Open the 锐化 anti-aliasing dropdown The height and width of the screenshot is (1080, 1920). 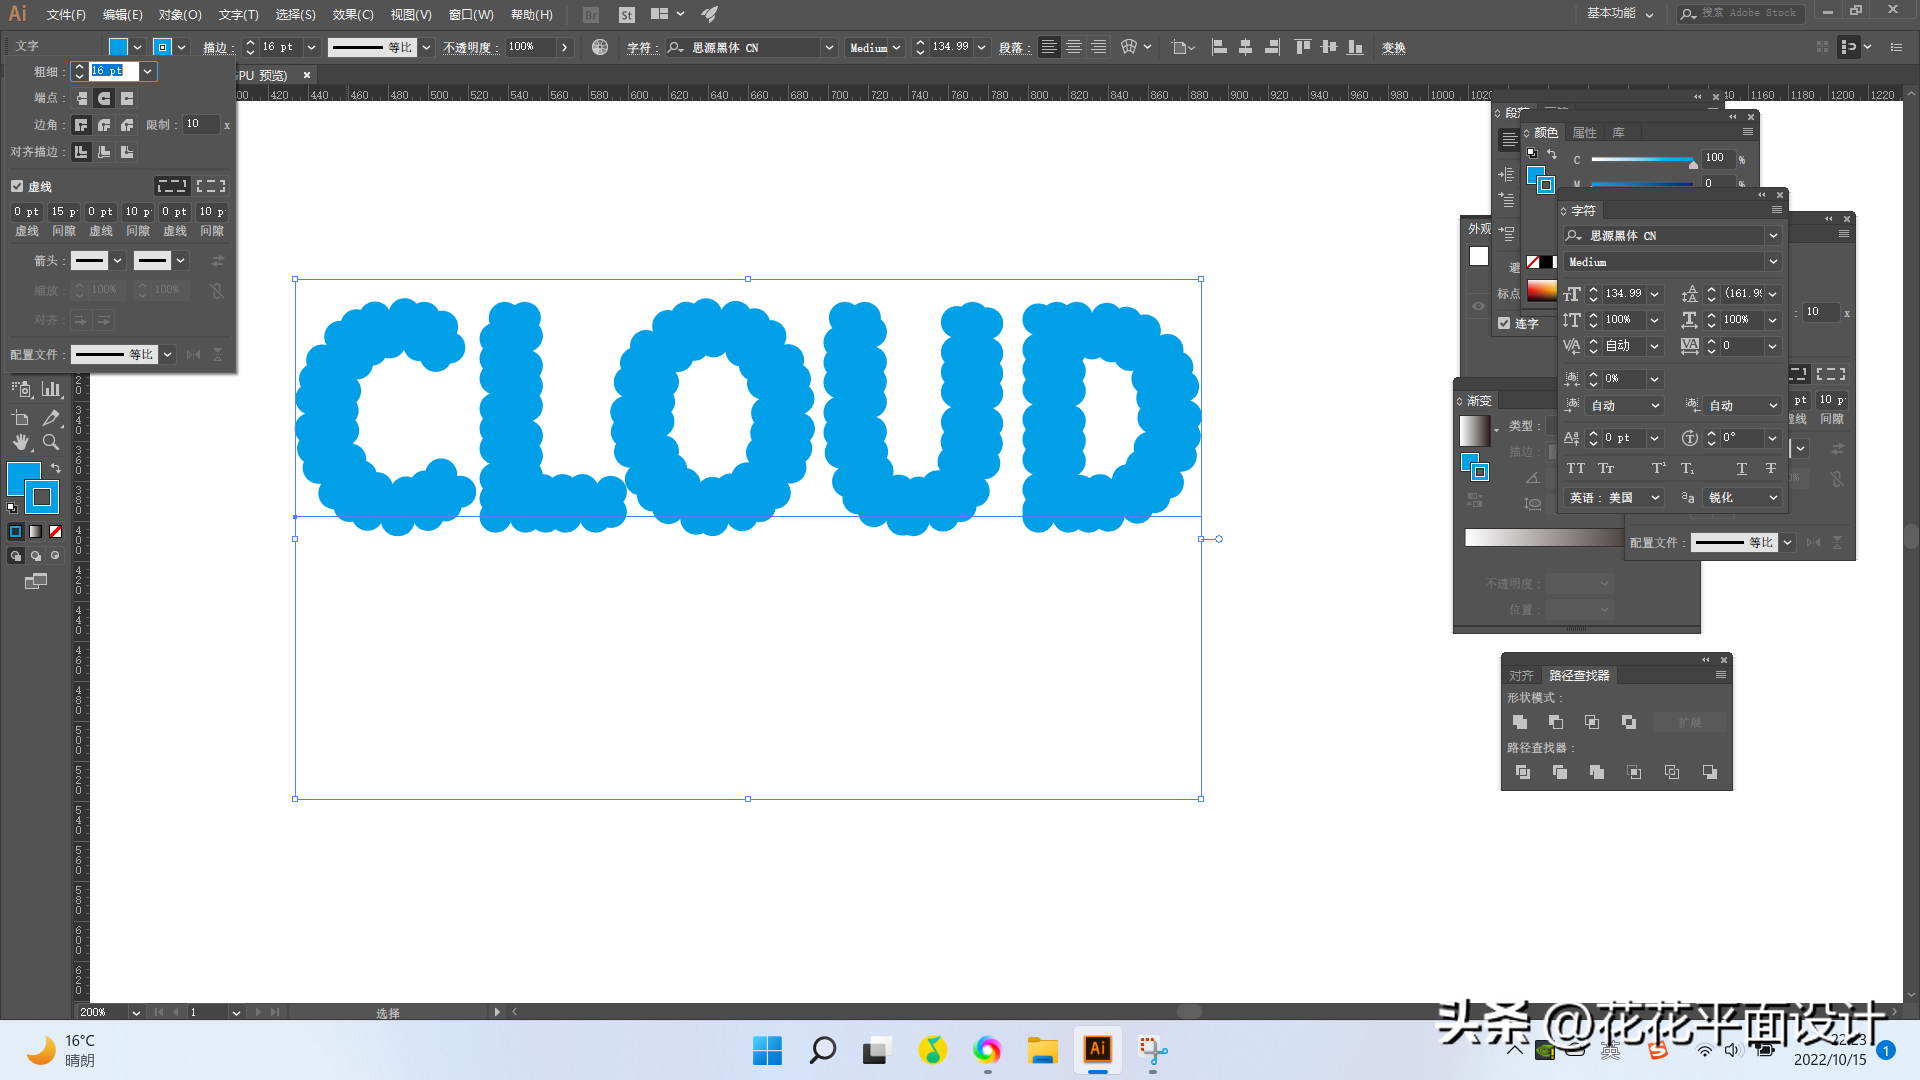[1773, 497]
